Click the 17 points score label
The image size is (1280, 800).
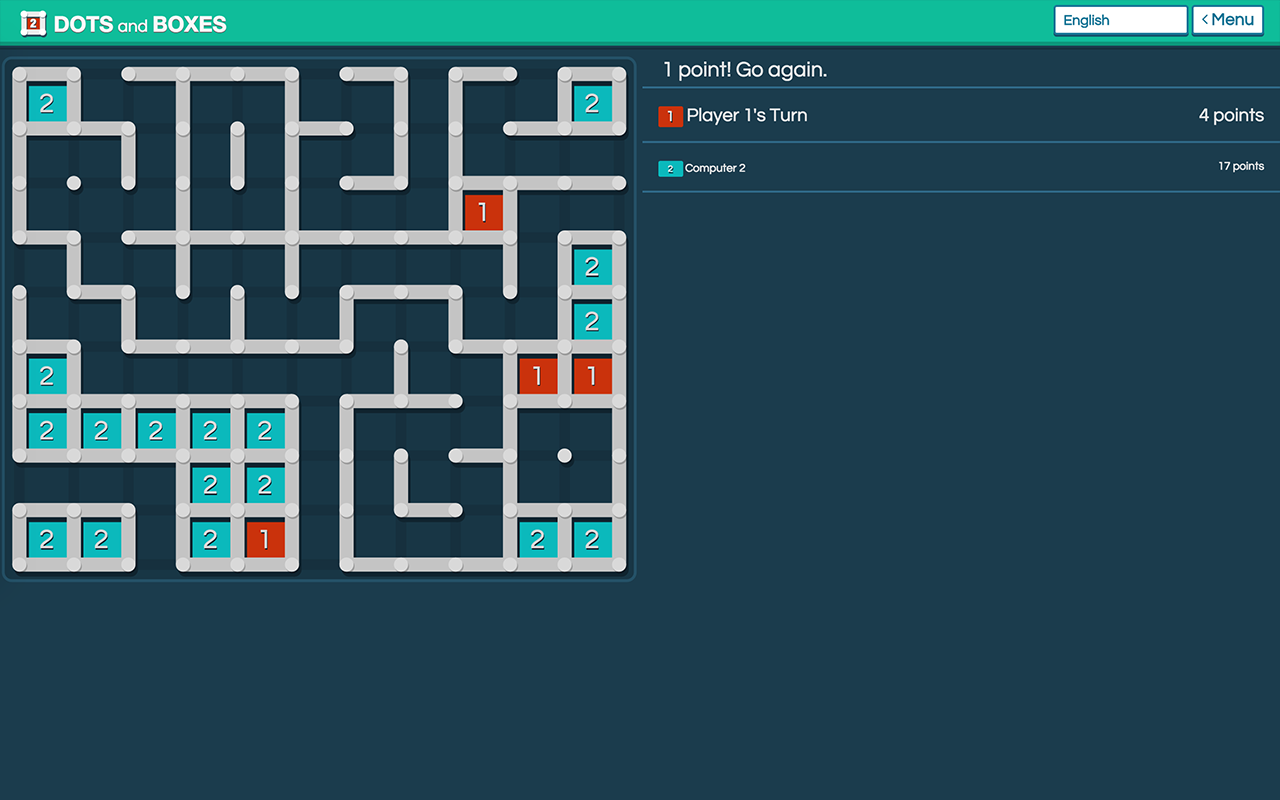1241,166
